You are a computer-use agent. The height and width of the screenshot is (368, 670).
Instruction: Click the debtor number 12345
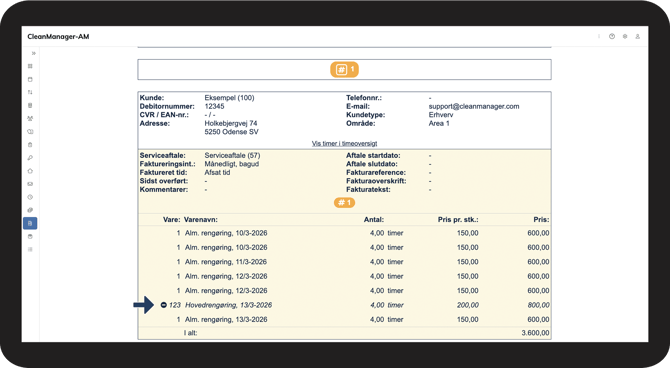(x=215, y=106)
